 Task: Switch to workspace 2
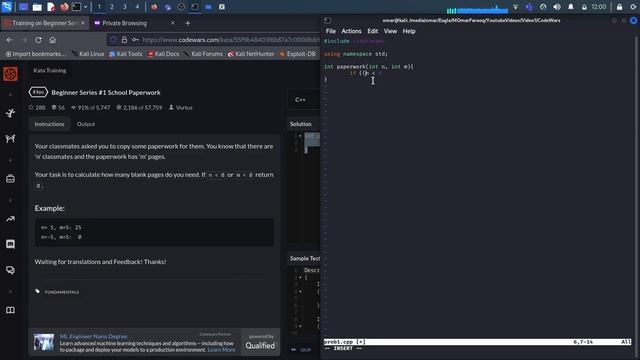tap(112, 7)
